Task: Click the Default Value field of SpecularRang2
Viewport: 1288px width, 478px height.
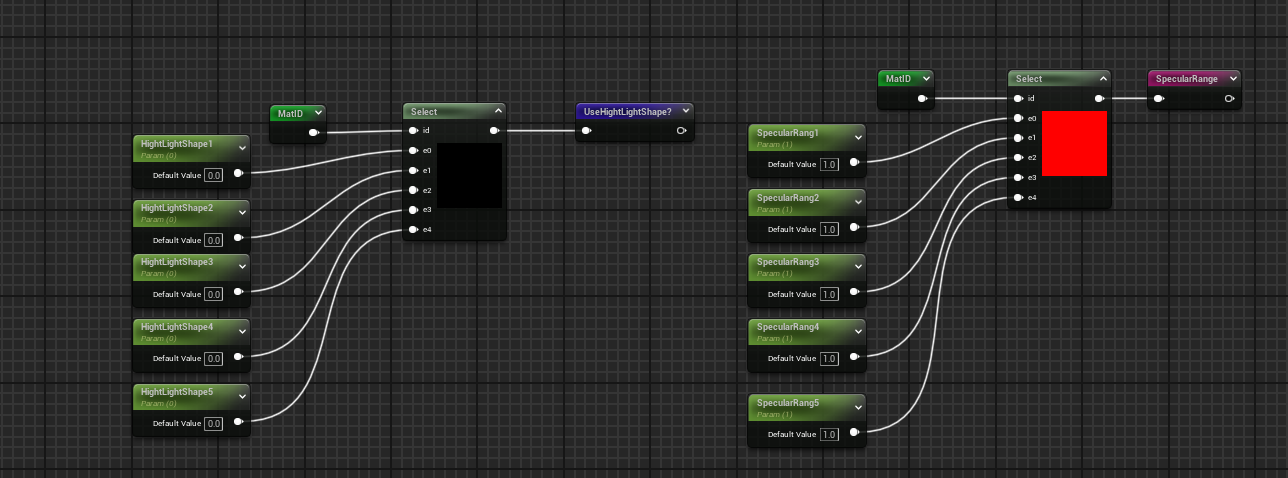Action: point(829,229)
